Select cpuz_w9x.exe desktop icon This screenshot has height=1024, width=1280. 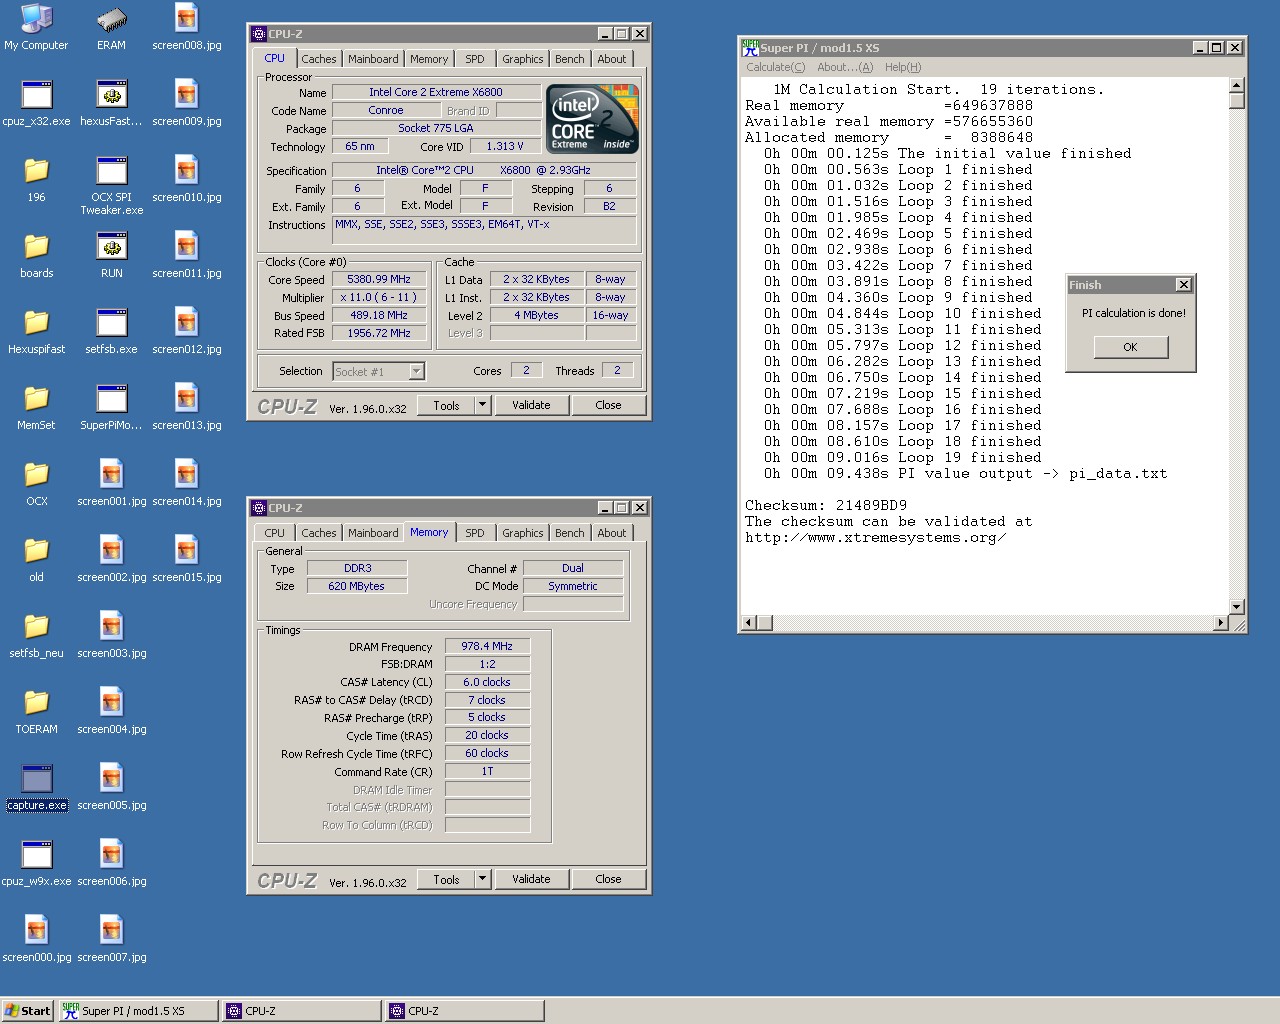tap(36, 863)
